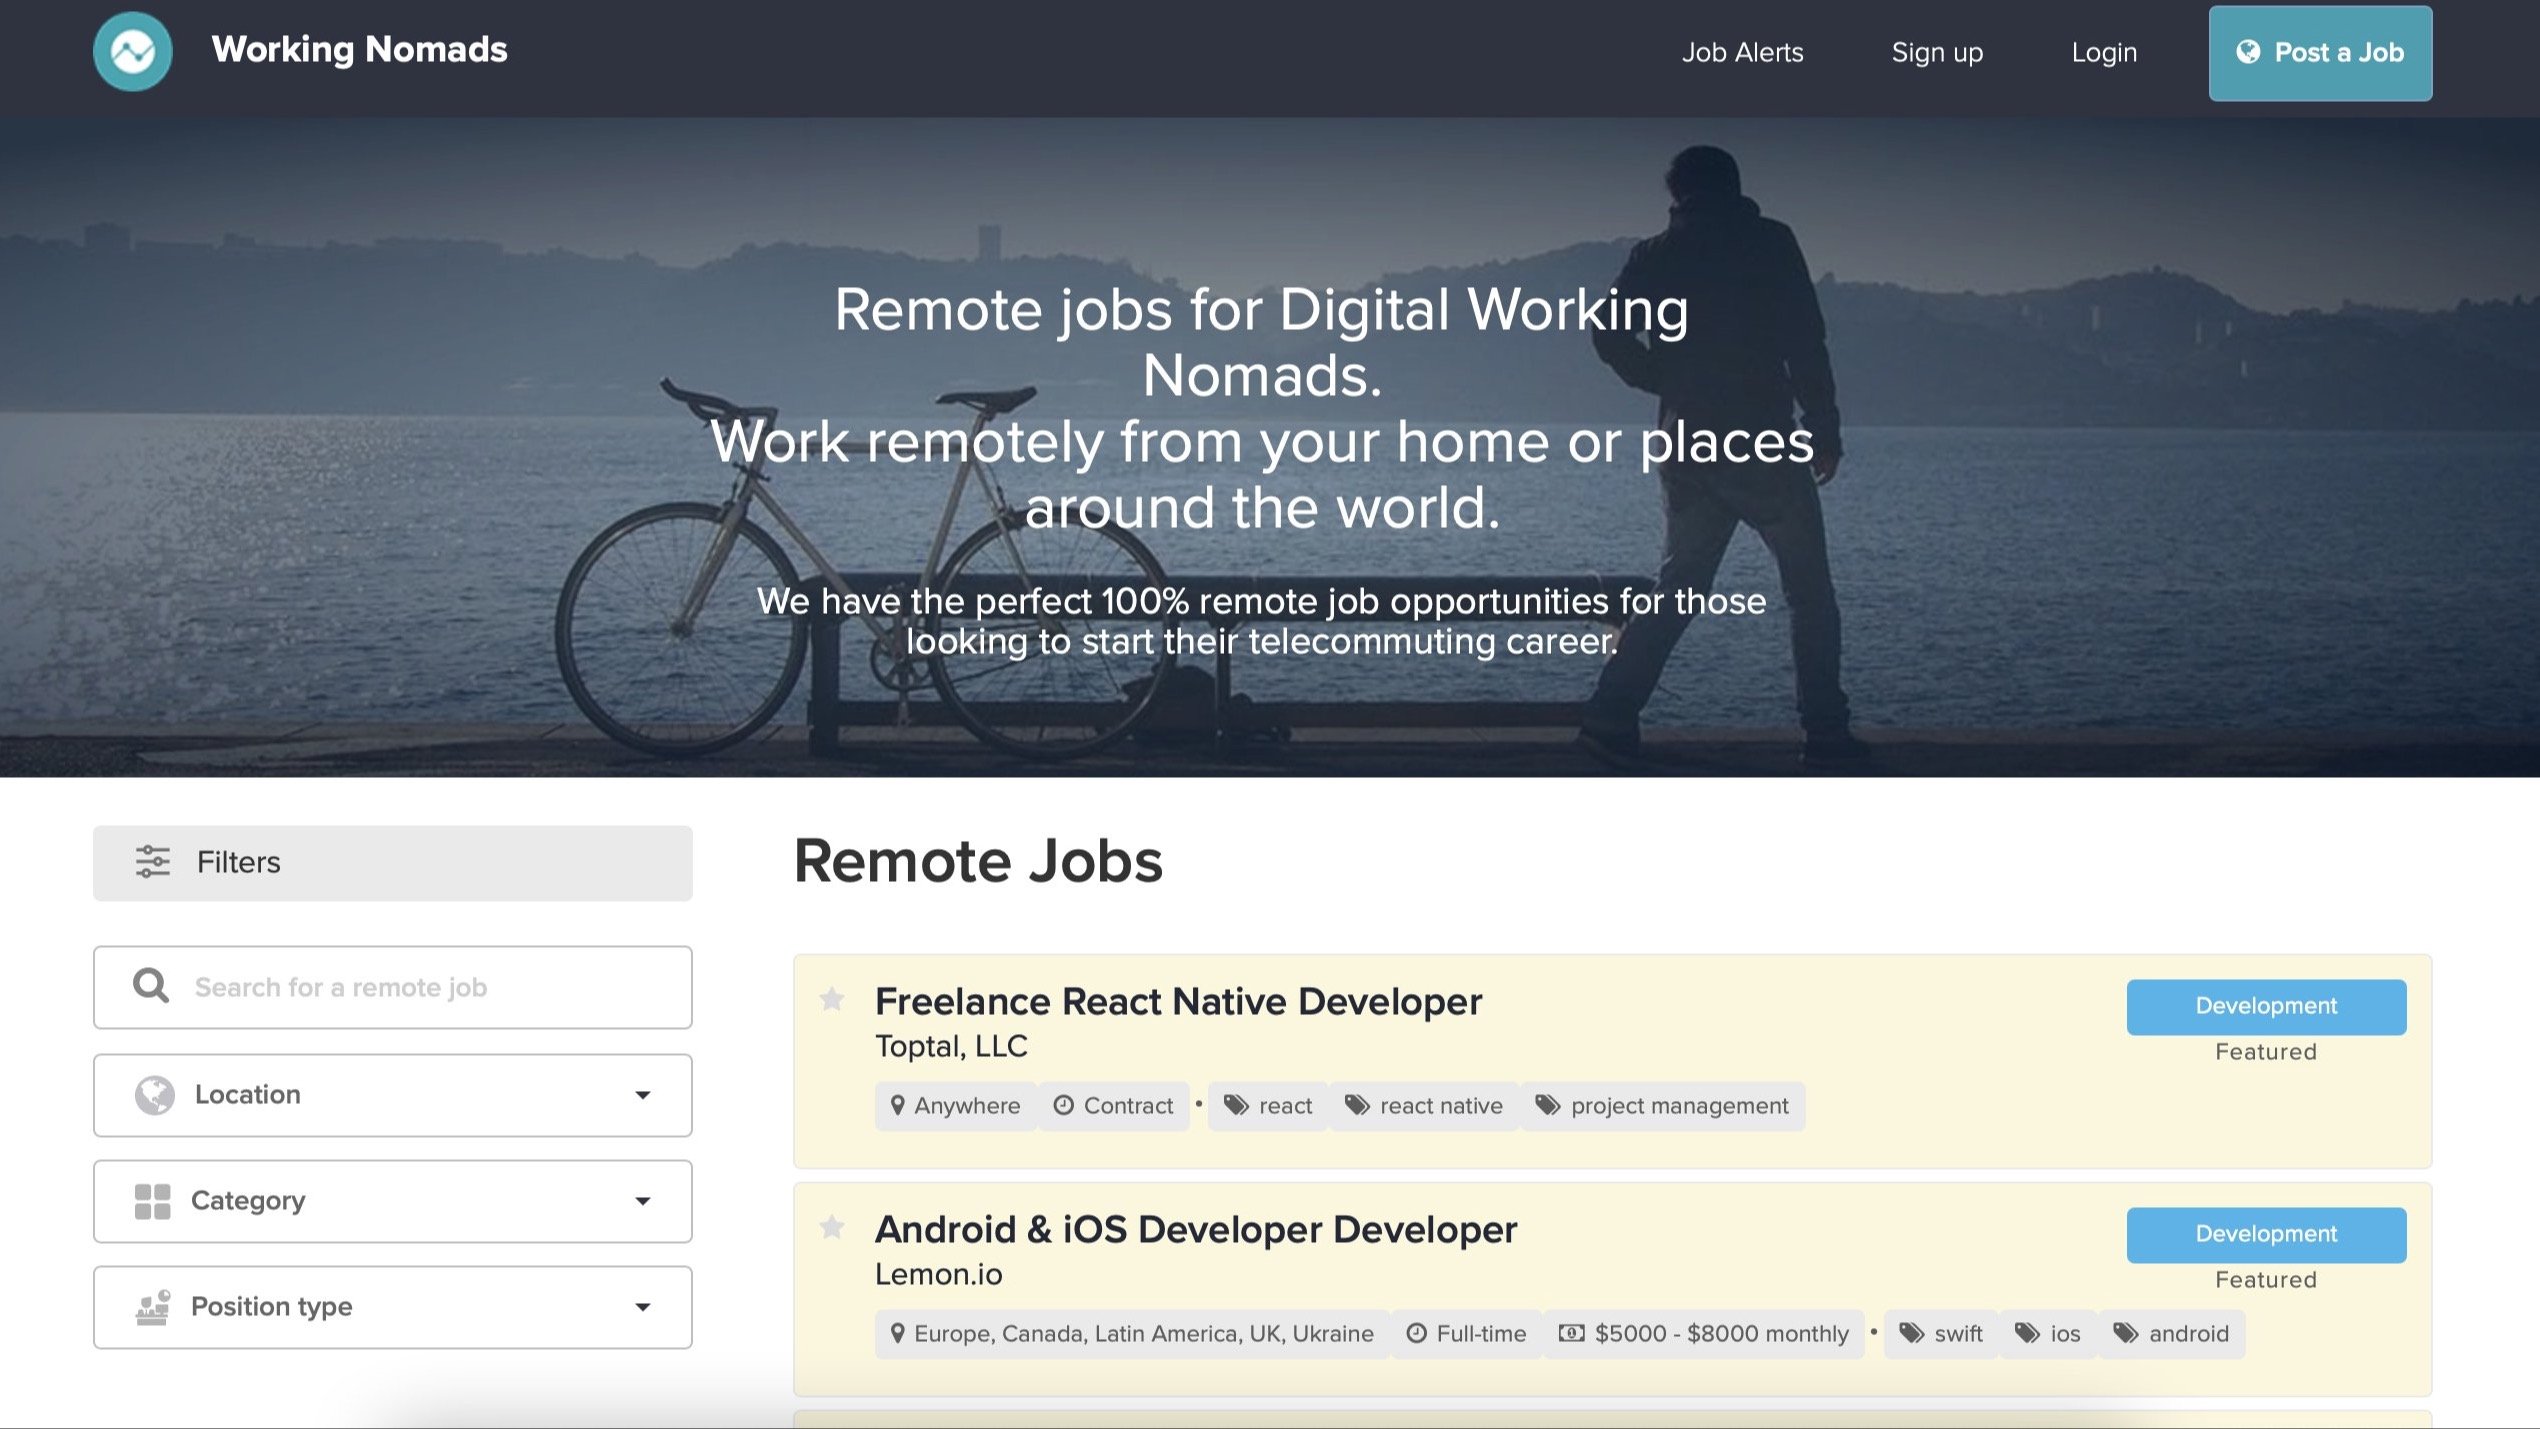Click the Working Nomads logo icon

(x=132, y=52)
